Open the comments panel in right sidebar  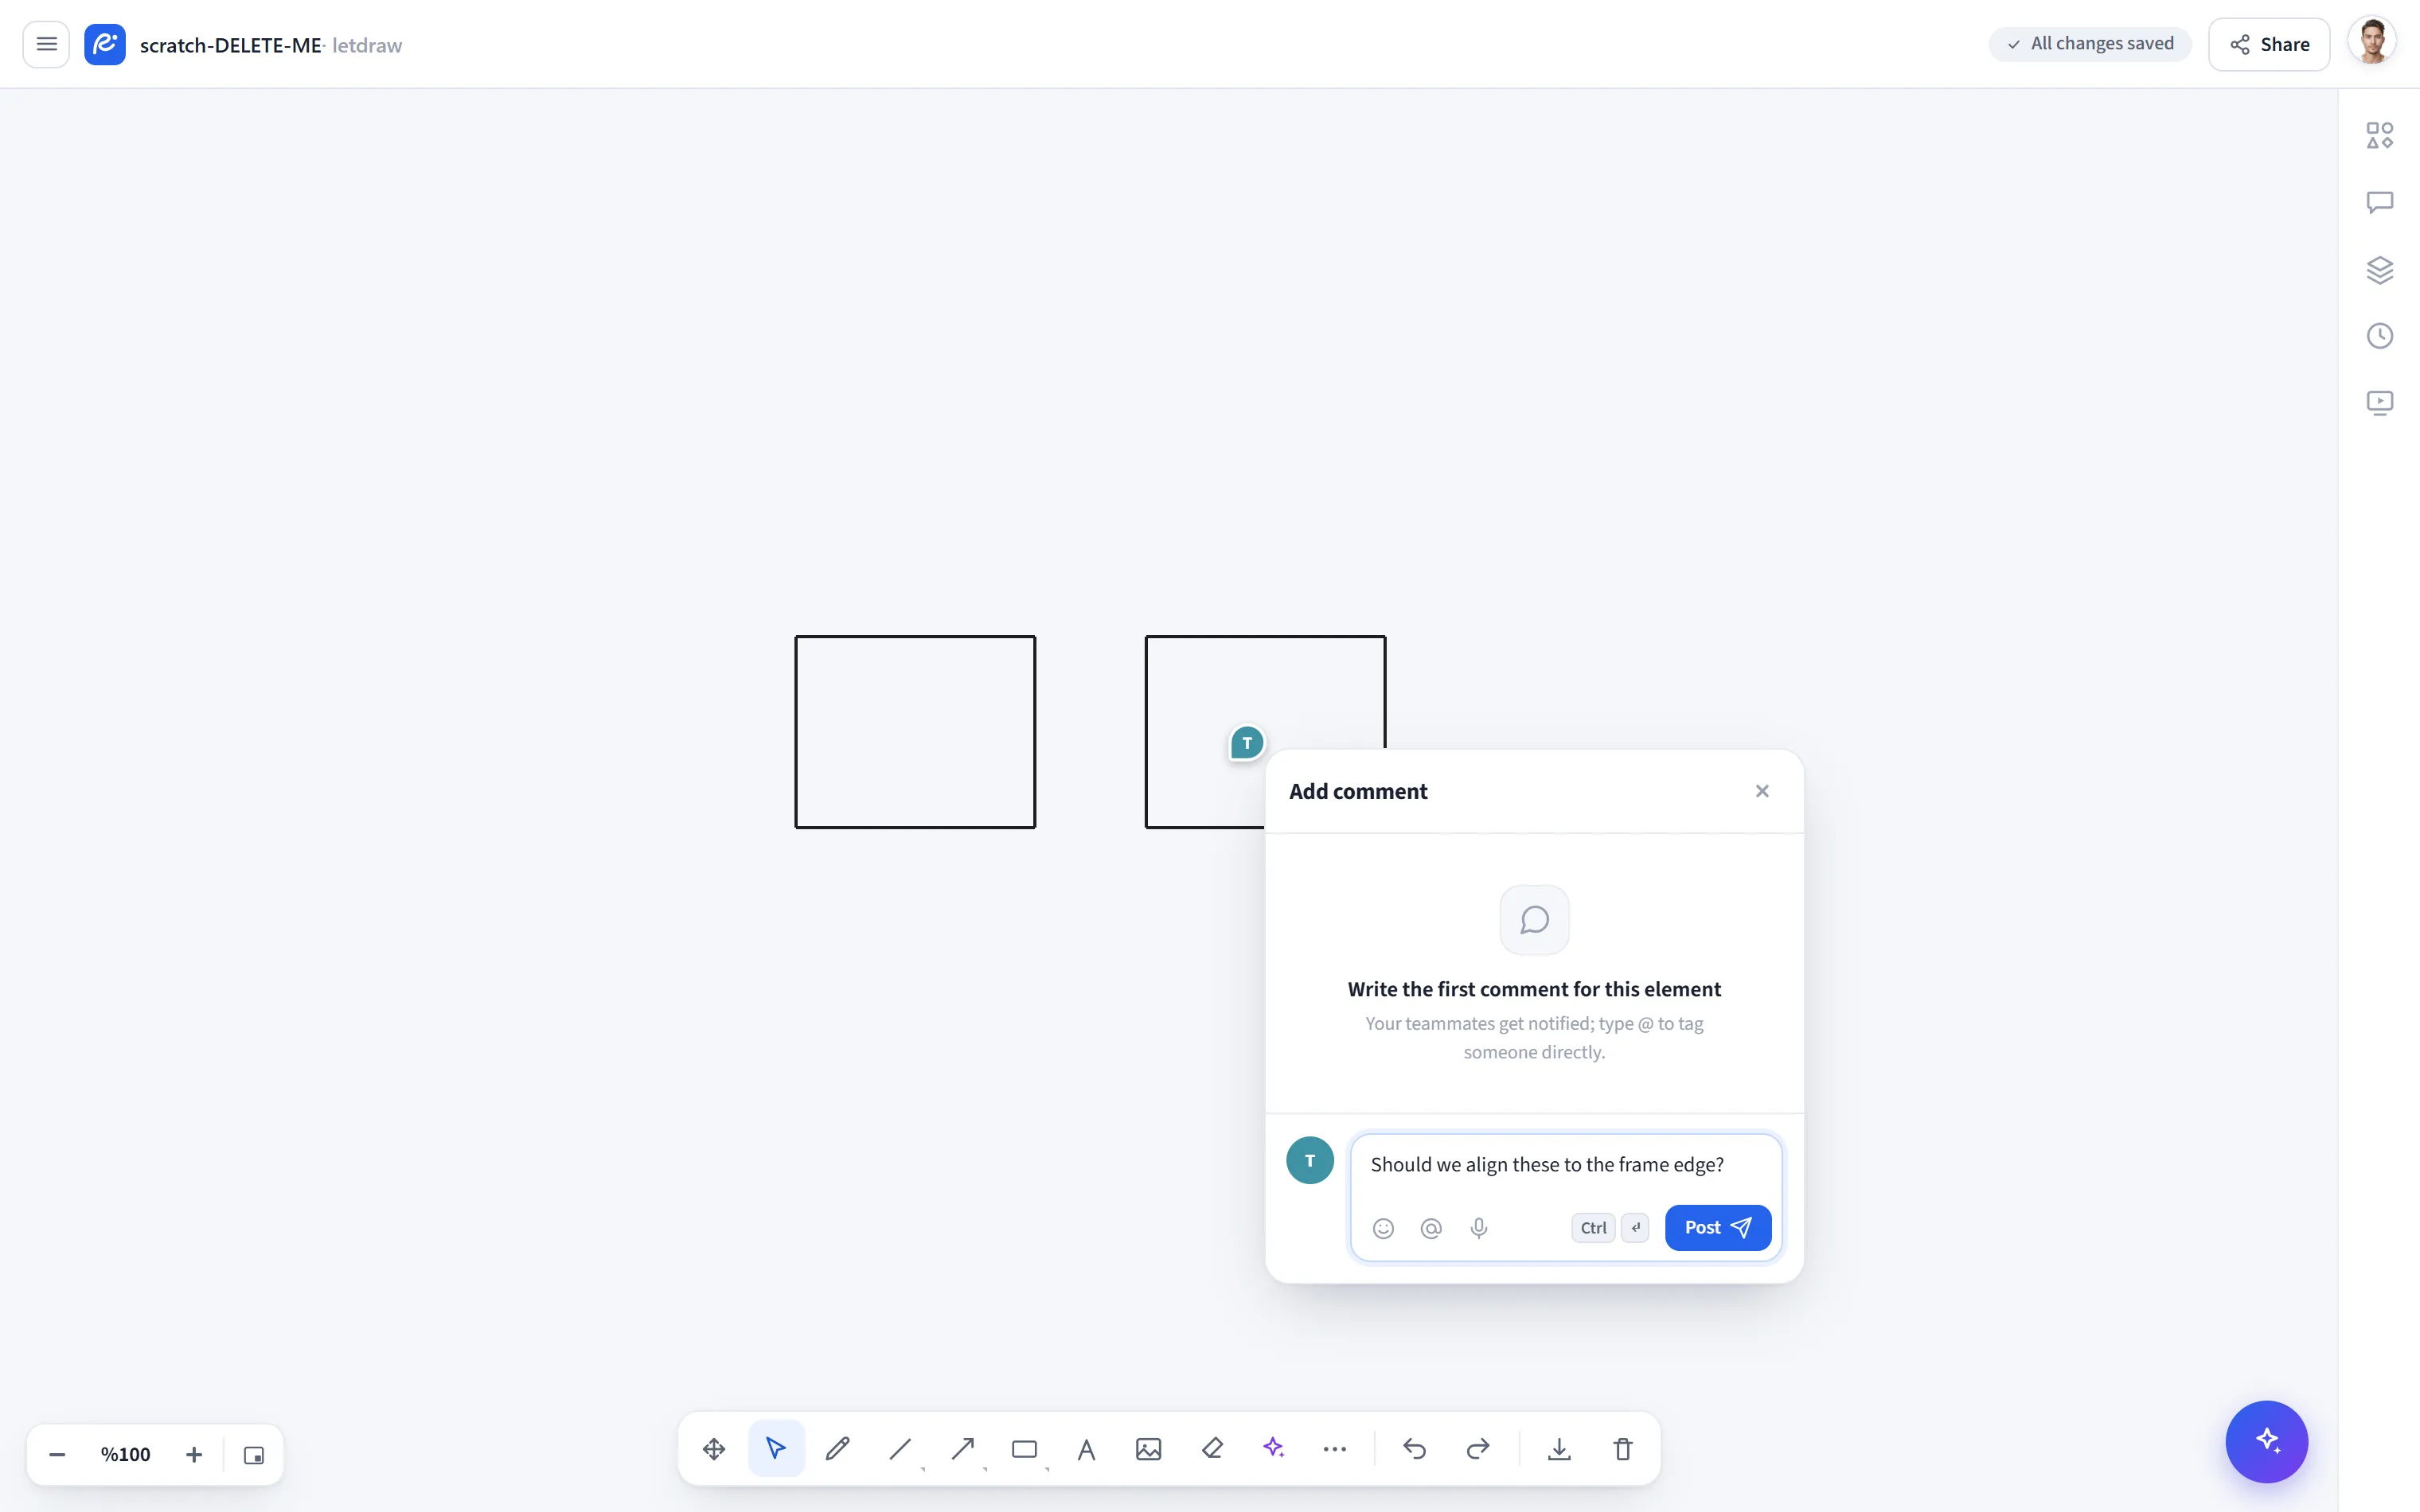2379,202
